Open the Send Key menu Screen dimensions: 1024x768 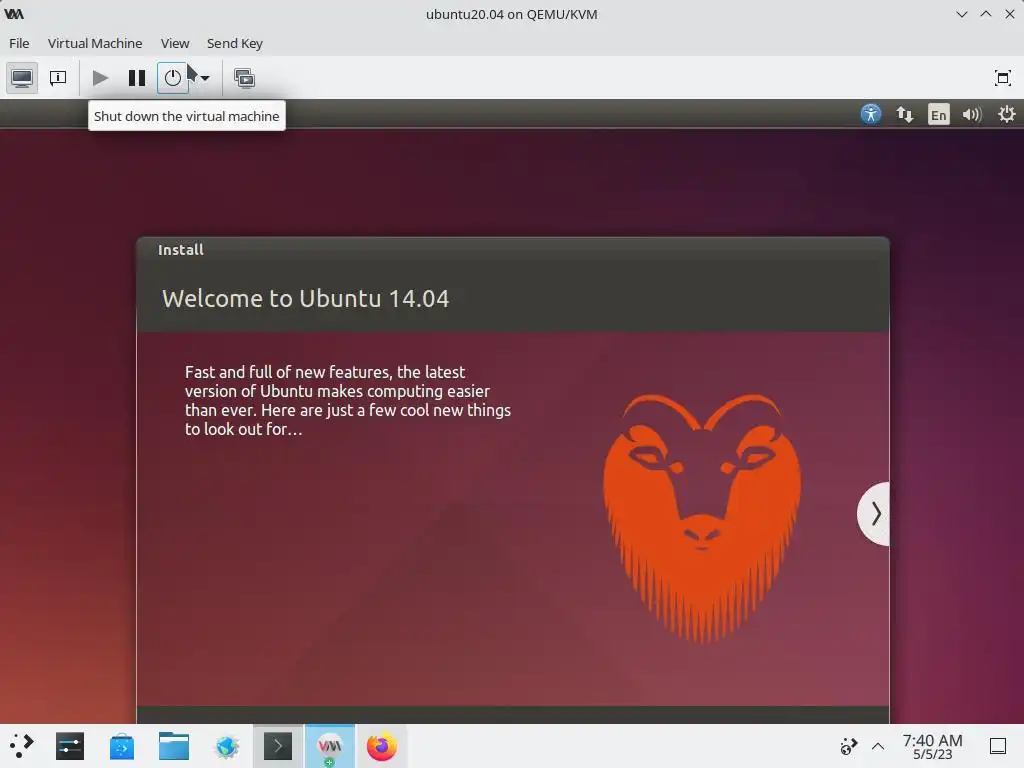click(234, 43)
